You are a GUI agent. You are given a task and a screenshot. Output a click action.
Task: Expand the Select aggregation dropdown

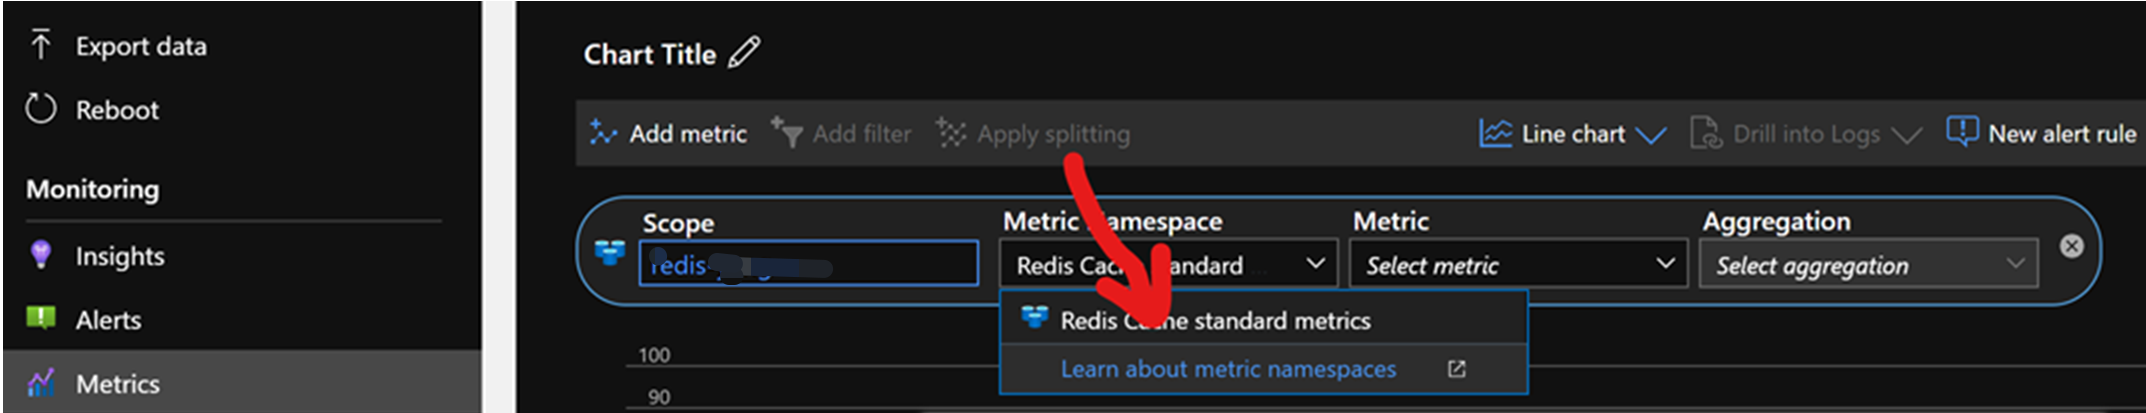(1868, 265)
